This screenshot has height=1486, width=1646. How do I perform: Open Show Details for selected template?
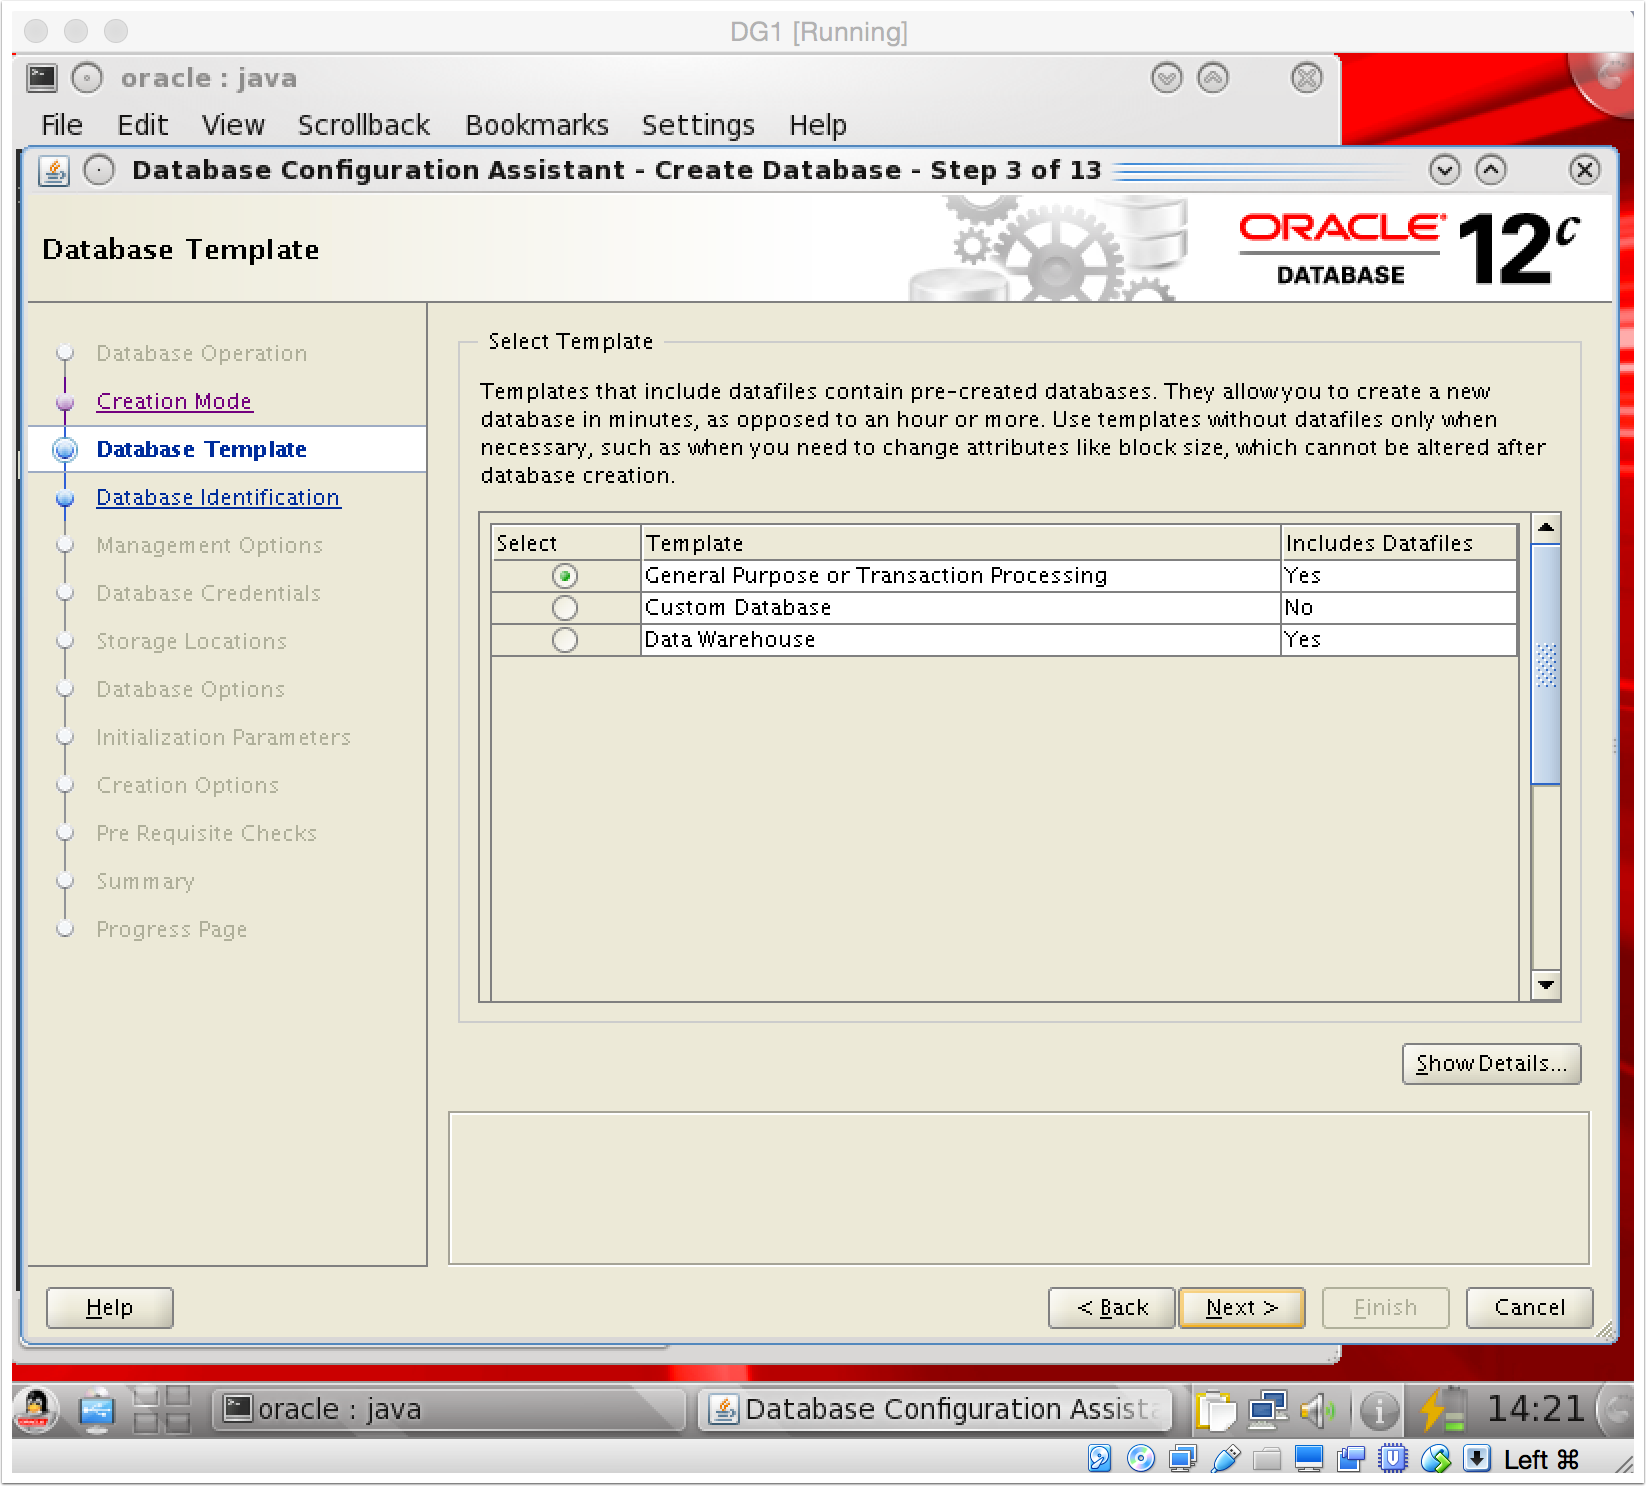pyautogui.click(x=1491, y=1064)
